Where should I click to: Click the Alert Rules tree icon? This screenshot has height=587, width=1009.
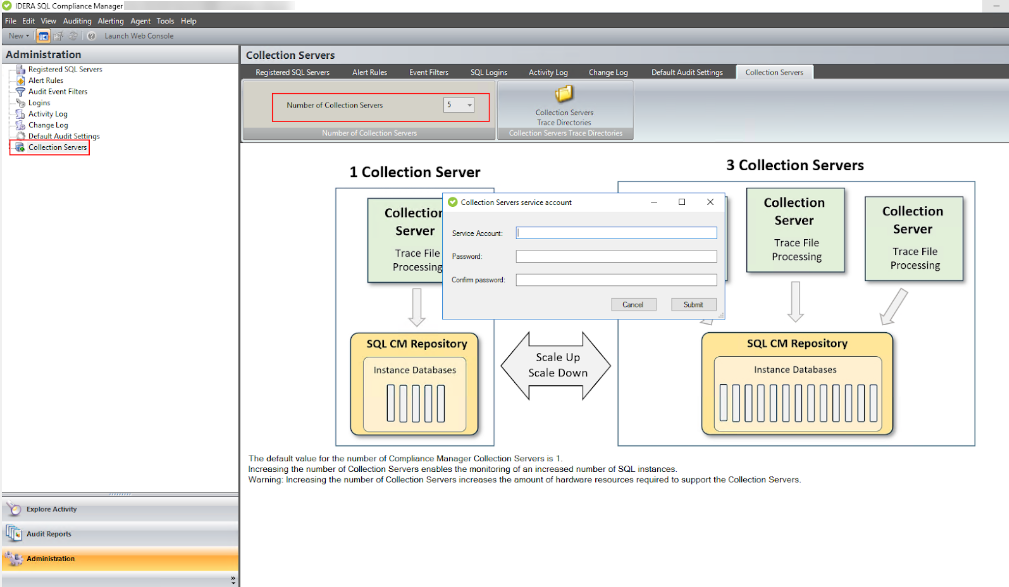(21, 80)
